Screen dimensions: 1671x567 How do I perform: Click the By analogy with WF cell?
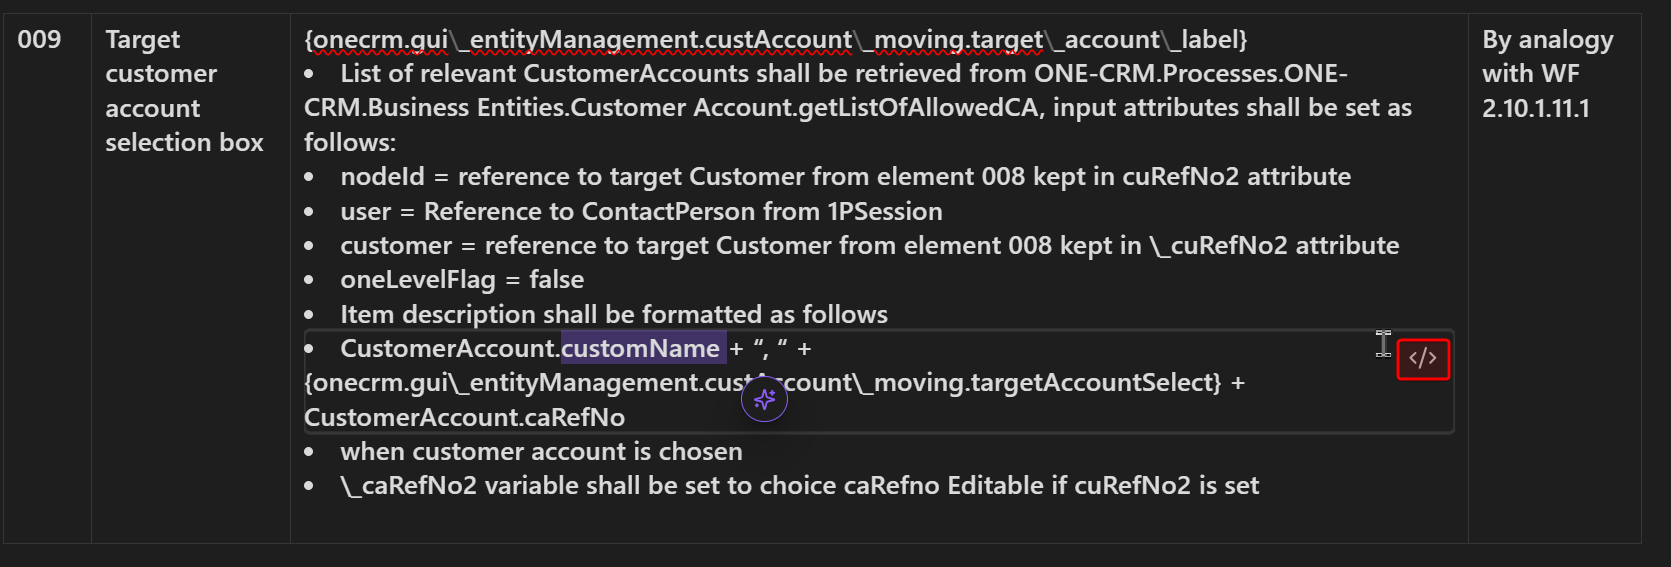(x=1547, y=57)
